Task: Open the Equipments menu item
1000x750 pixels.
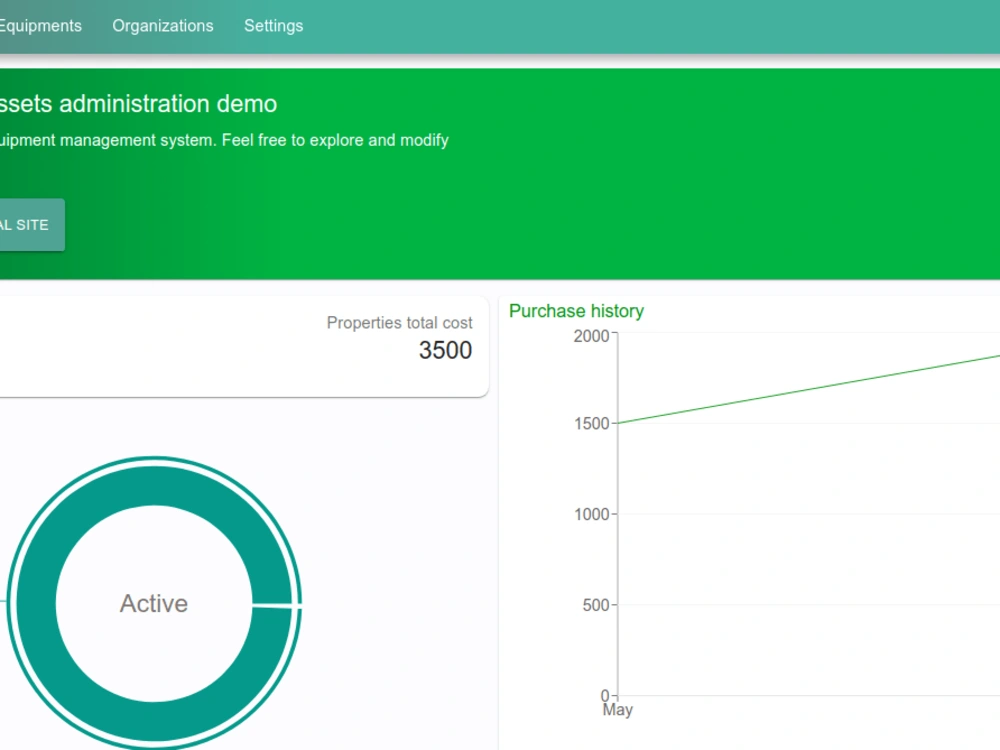Action: click(x=40, y=26)
